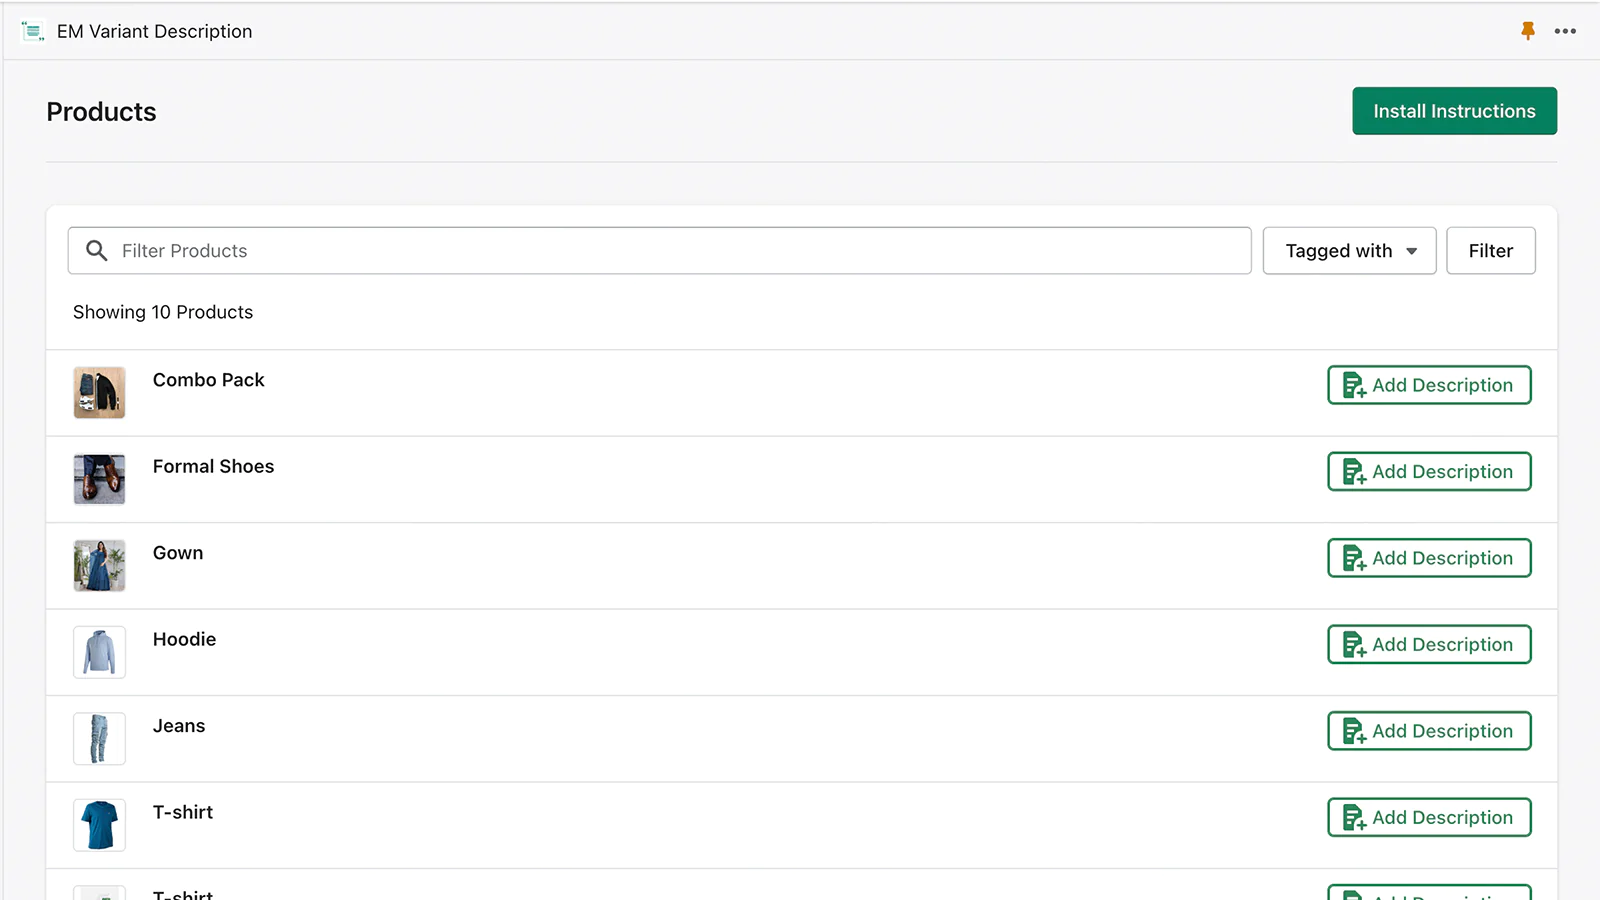Click the pin icon in header
Viewport: 1600px width, 900px height.
(x=1527, y=31)
